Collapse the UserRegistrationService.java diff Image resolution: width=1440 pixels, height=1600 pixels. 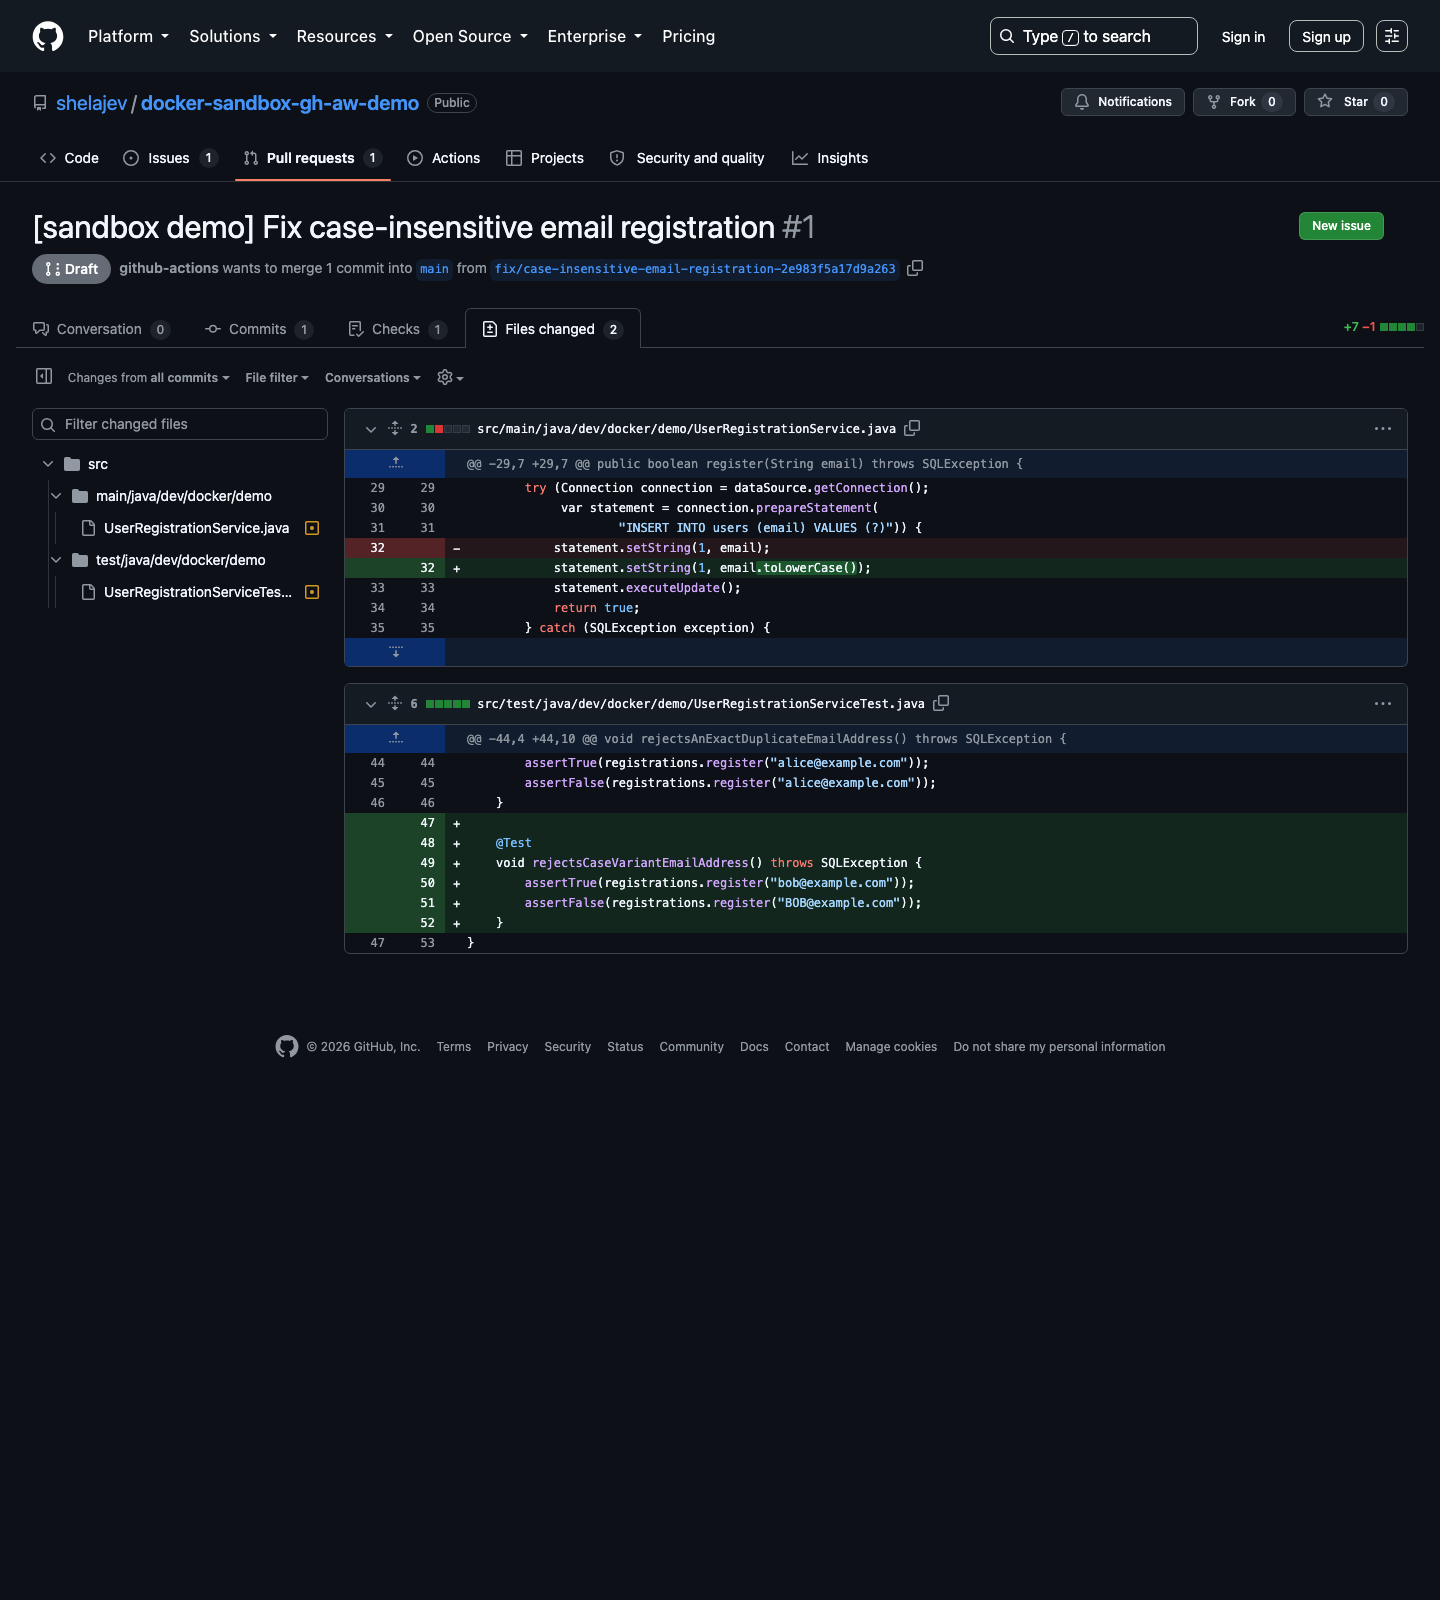pos(371,429)
